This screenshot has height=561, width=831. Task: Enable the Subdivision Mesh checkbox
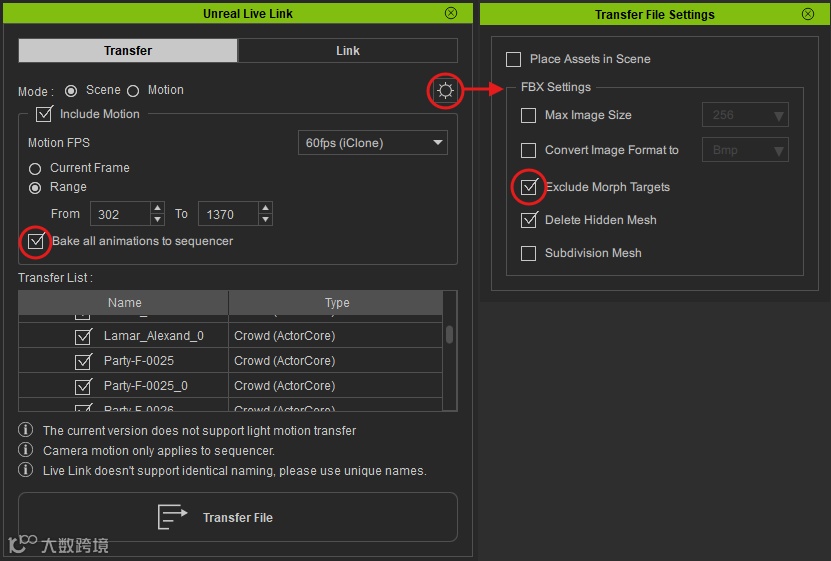[528, 253]
